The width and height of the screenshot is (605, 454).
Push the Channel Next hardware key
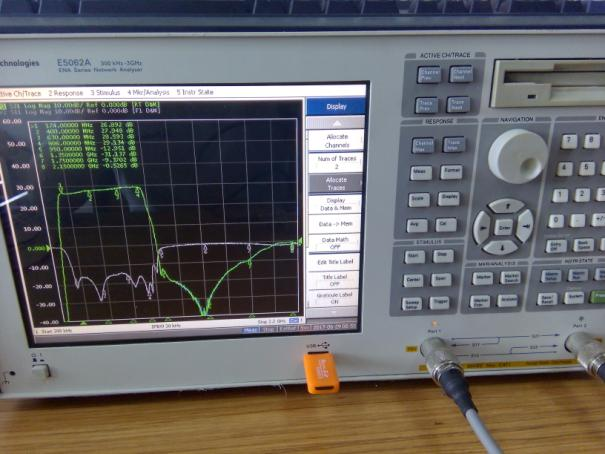pyautogui.click(x=461, y=73)
